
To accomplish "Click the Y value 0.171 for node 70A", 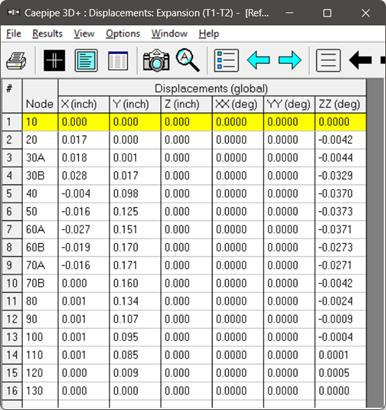I will pyautogui.click(x=125, y=265).
